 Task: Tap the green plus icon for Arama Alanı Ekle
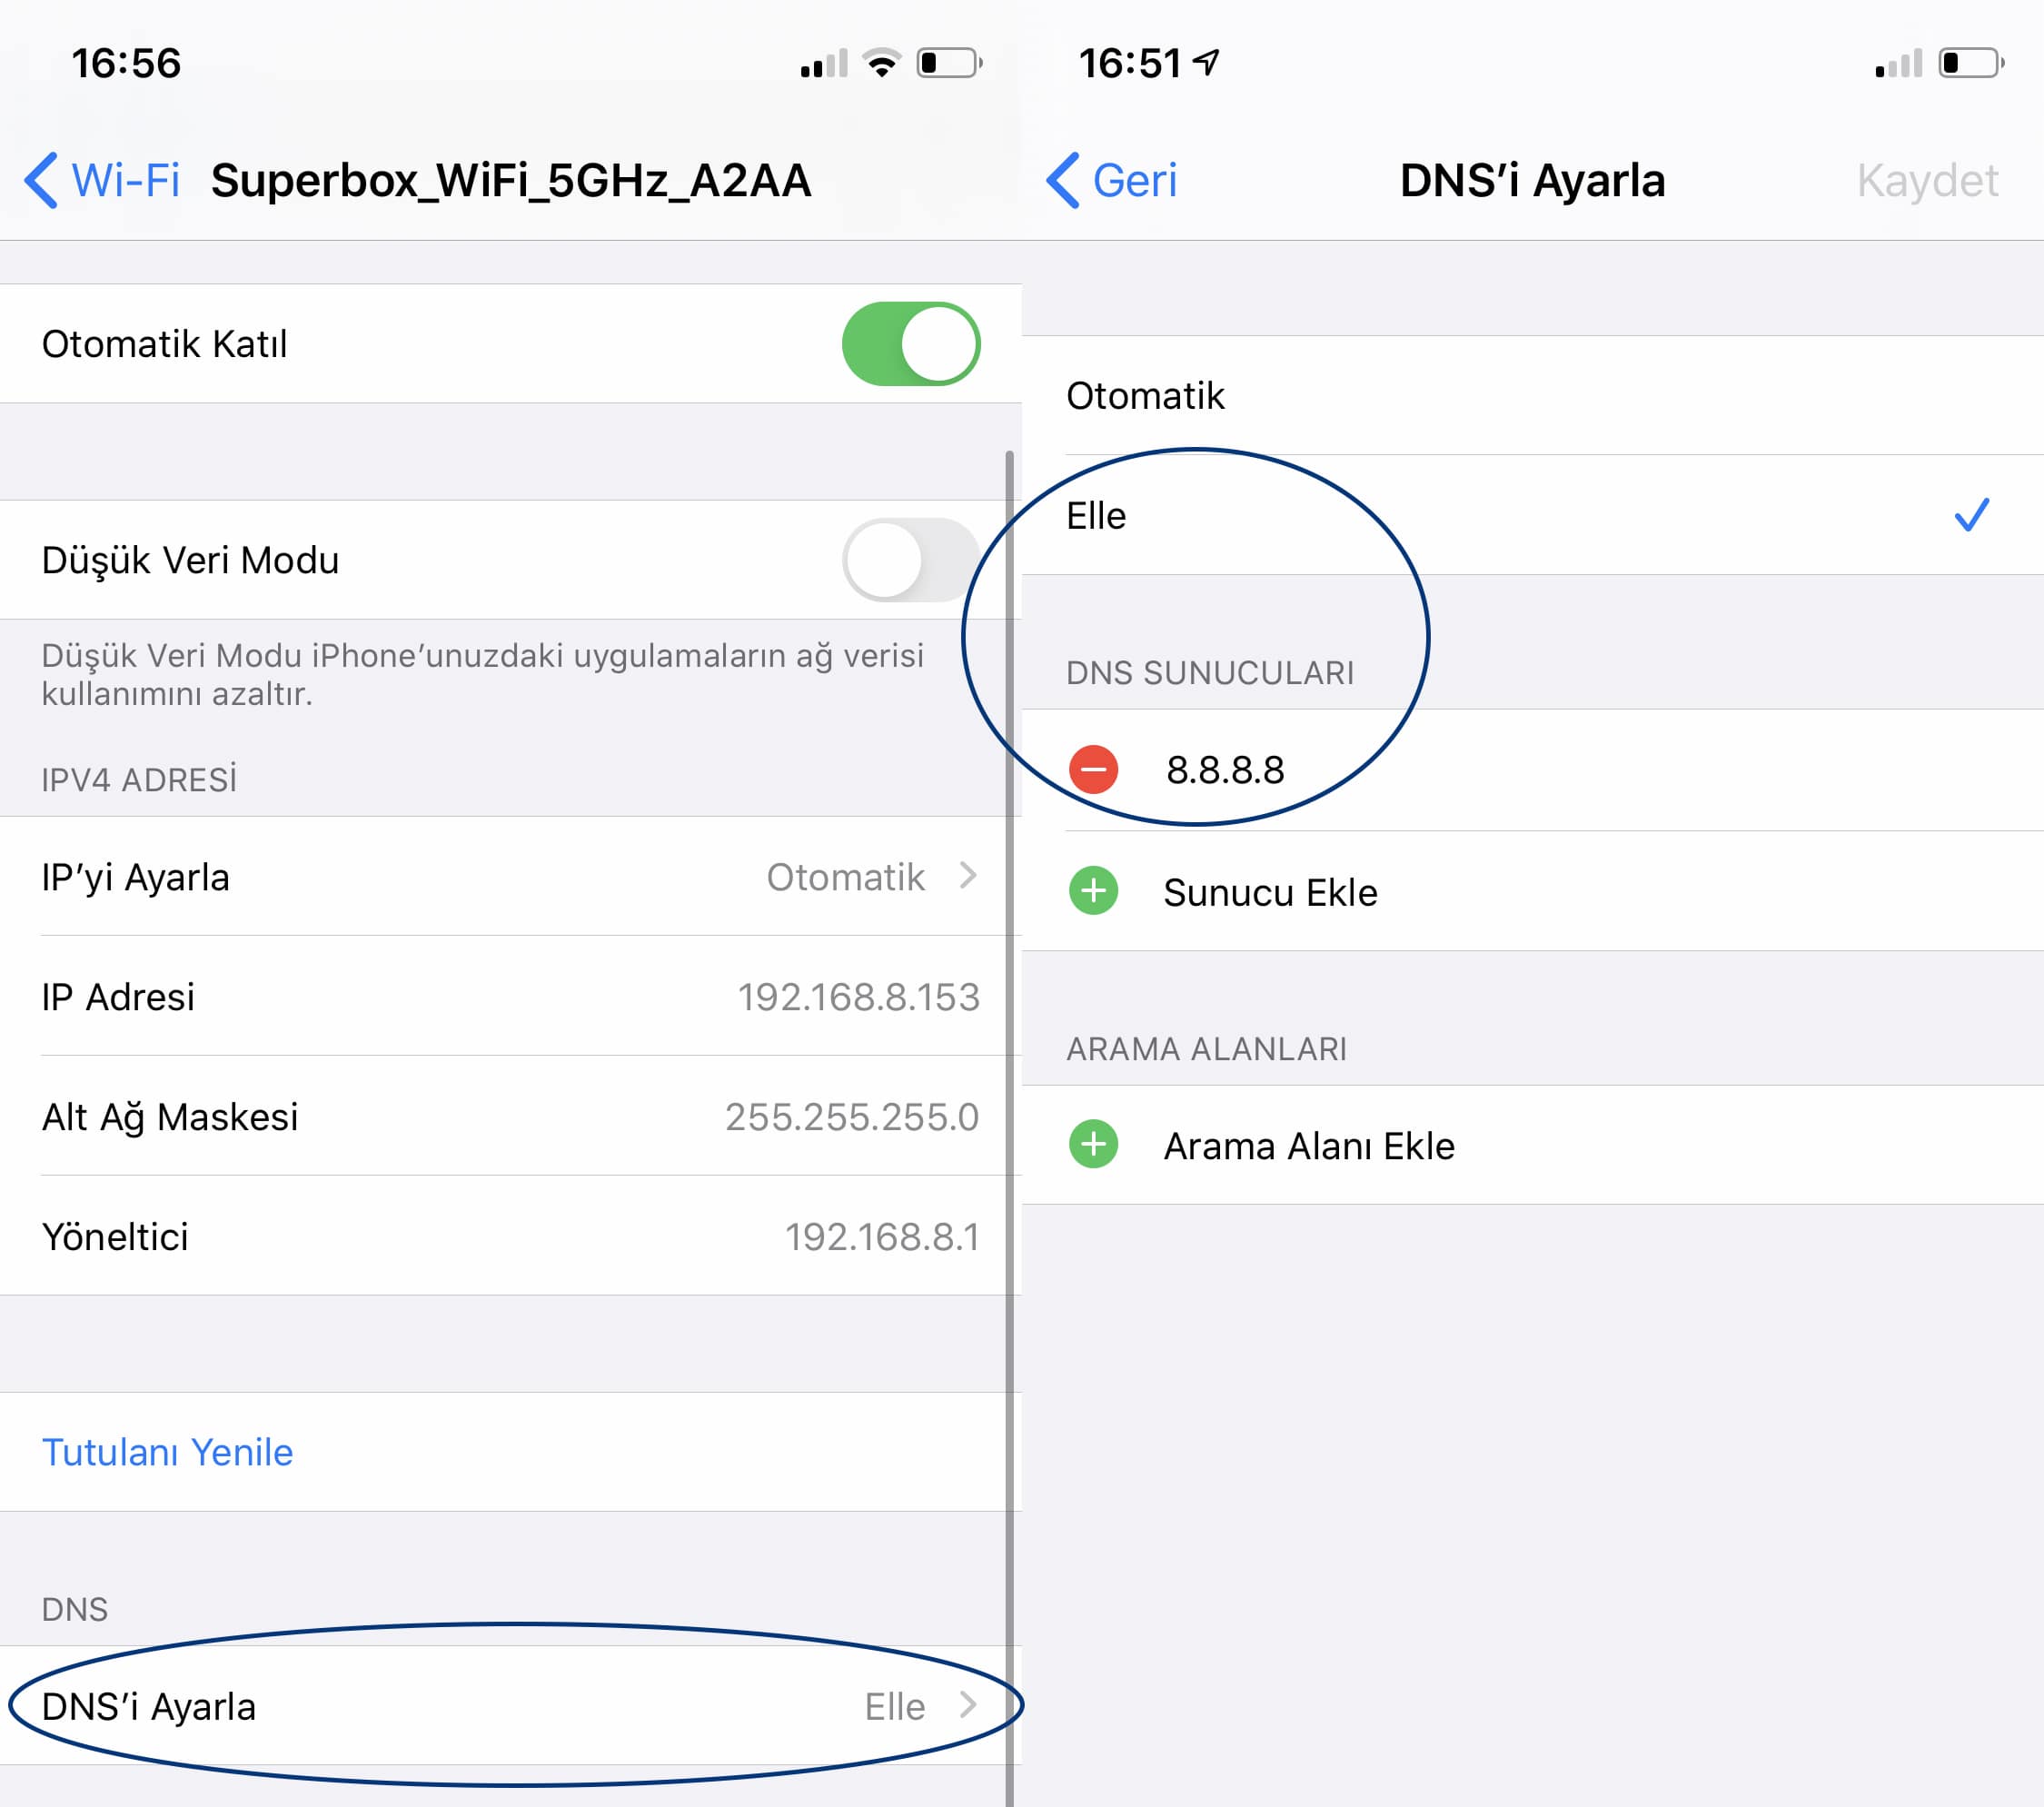click(x=1093, y=1144)
